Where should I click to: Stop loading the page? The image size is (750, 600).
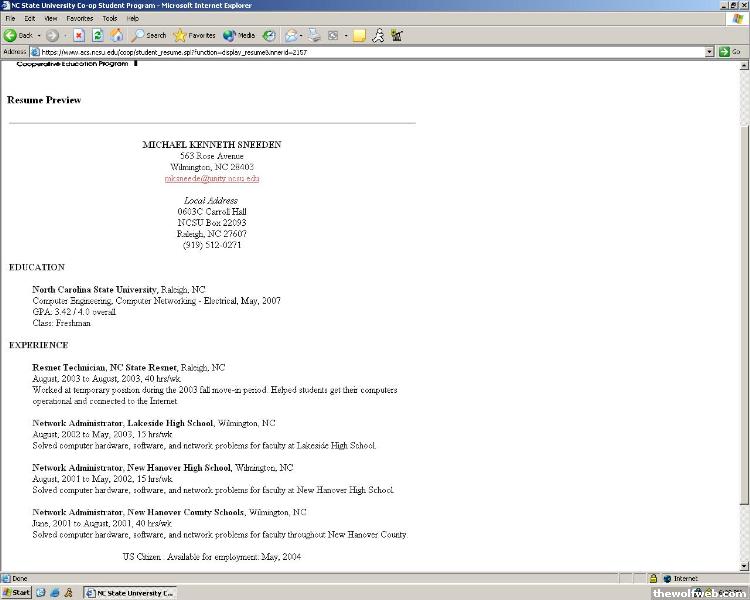pos(79,35)
